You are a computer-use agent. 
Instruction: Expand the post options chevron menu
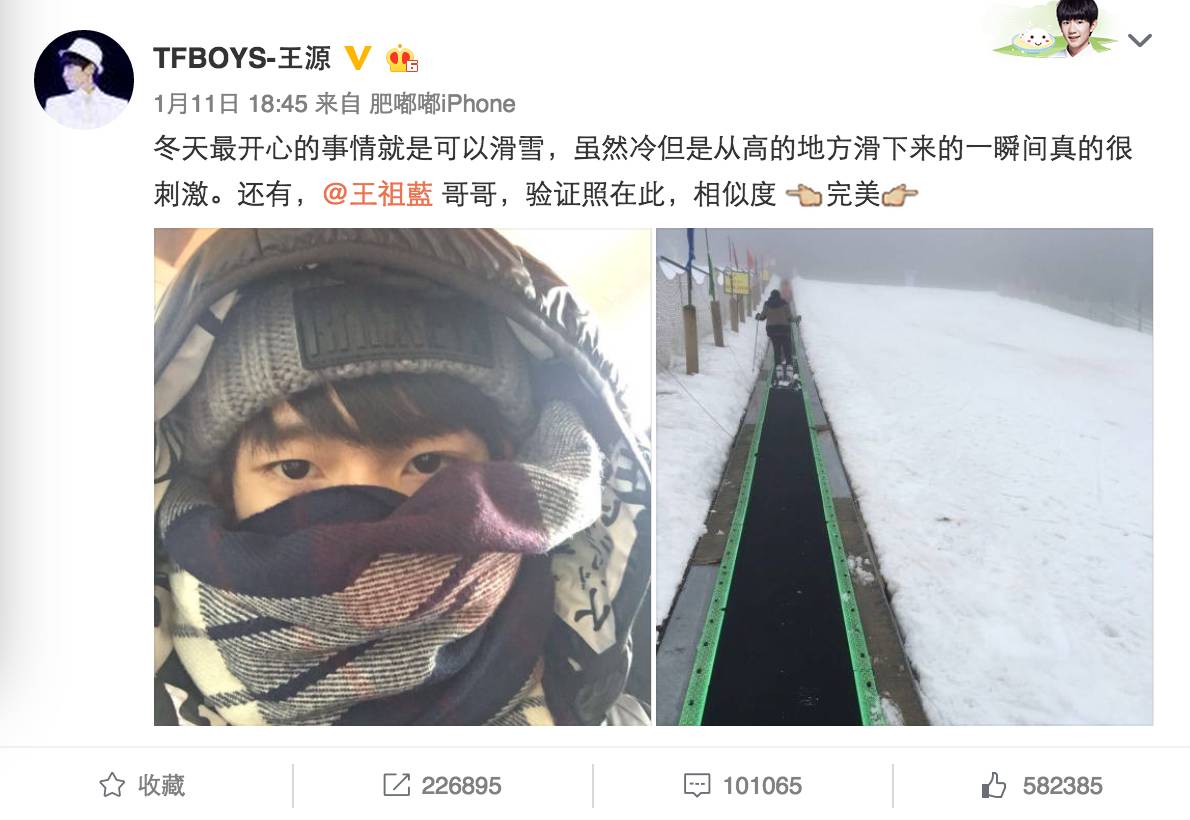coord(1139,39)
